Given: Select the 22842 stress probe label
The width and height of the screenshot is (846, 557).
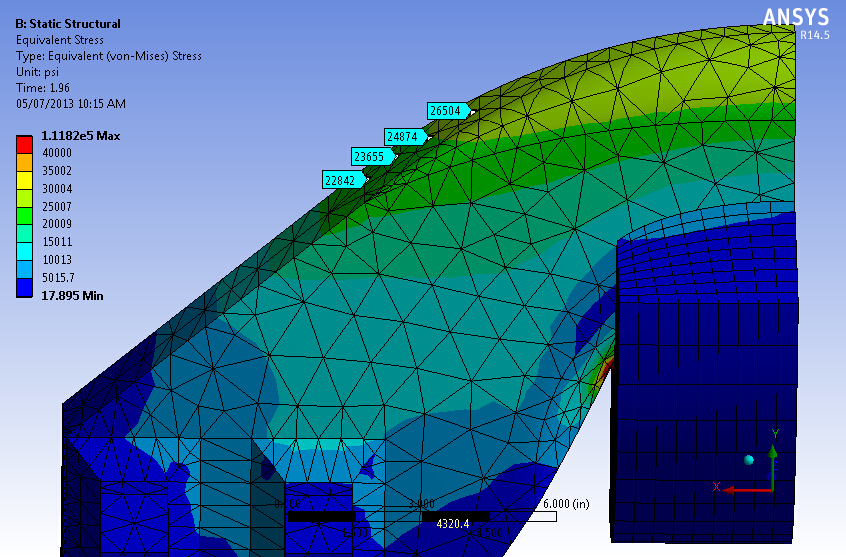Looking at the screenshot, I should pyautogui.click(x=340, y=180).
